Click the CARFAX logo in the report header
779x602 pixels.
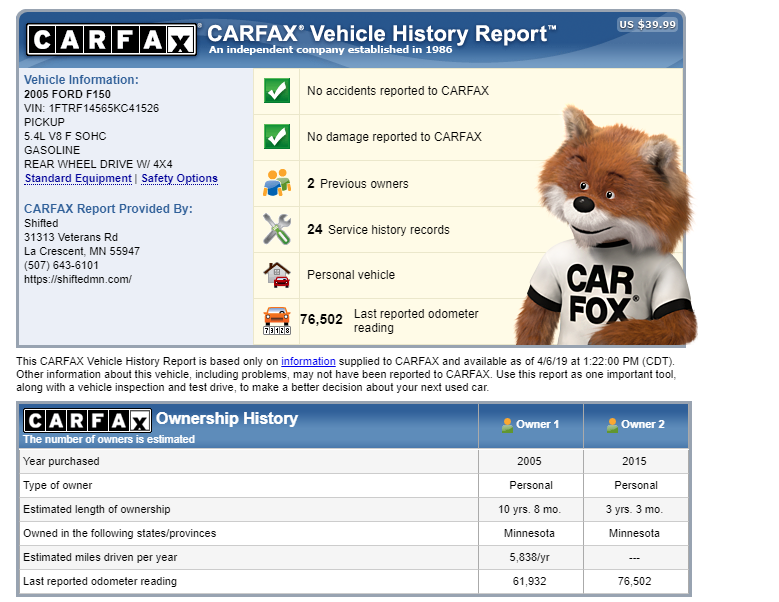click(x=111, y=40)
